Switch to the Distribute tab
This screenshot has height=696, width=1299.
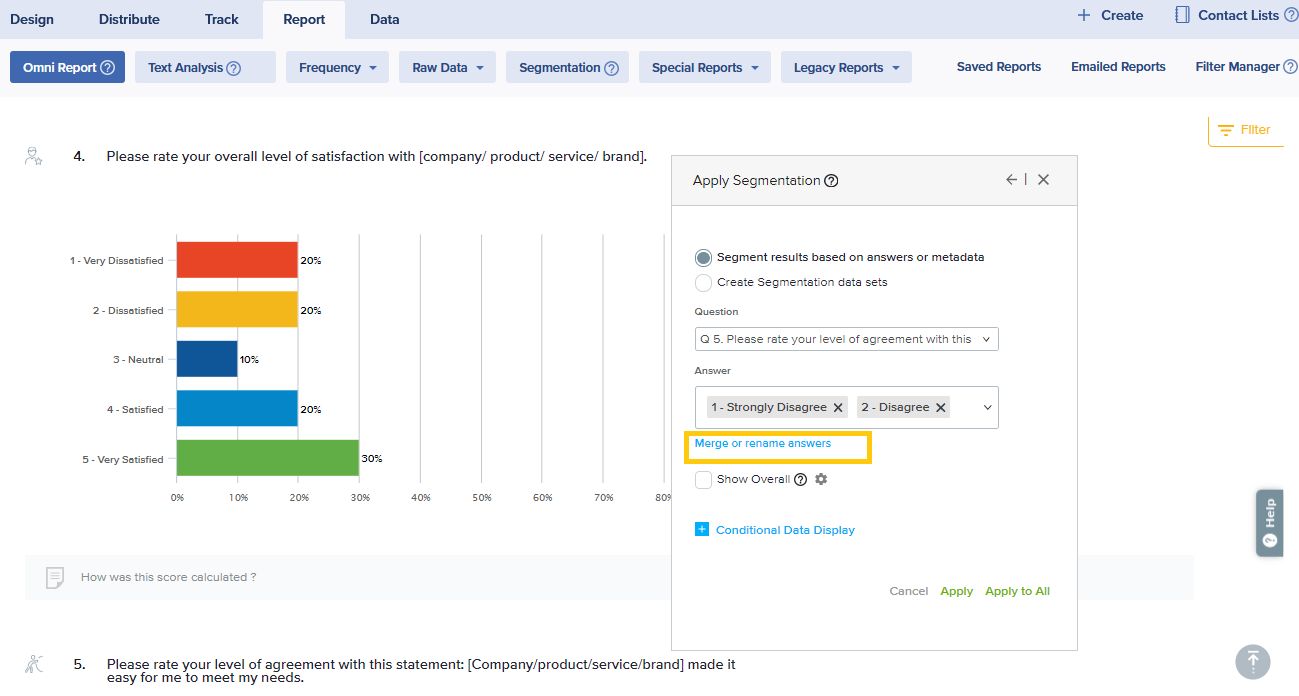pos(129,19)
